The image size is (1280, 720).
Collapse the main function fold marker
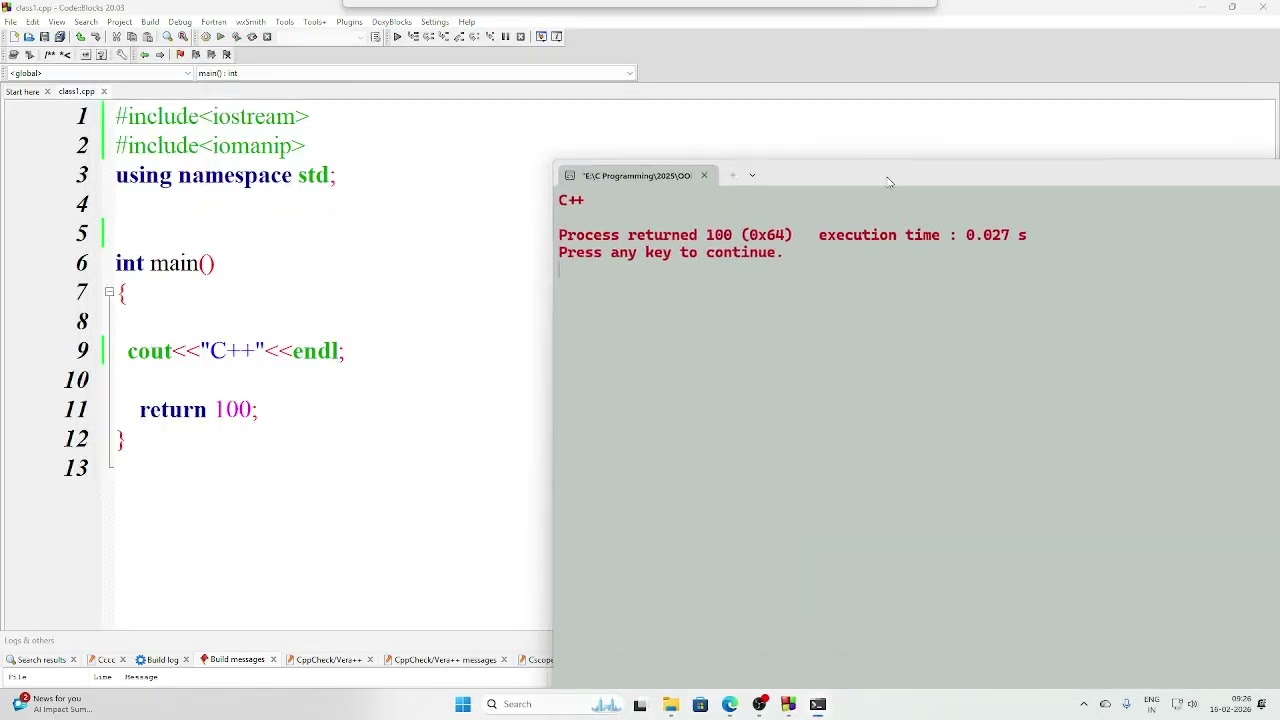(x=109, y=292)
